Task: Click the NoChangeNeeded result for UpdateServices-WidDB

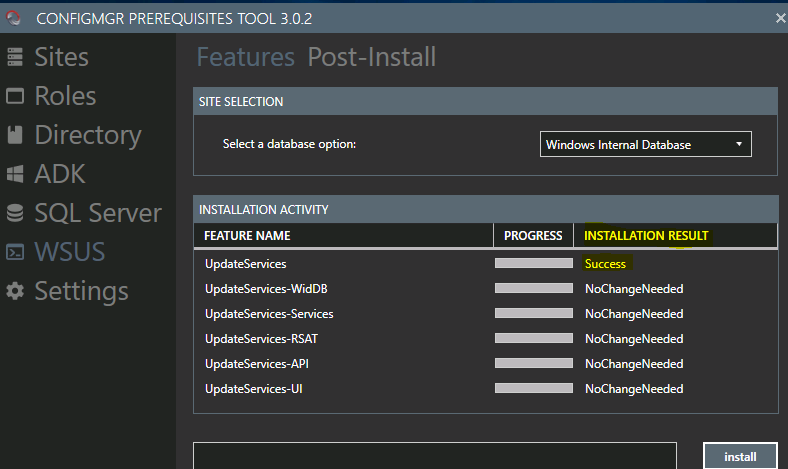Action: click(634, 289)
